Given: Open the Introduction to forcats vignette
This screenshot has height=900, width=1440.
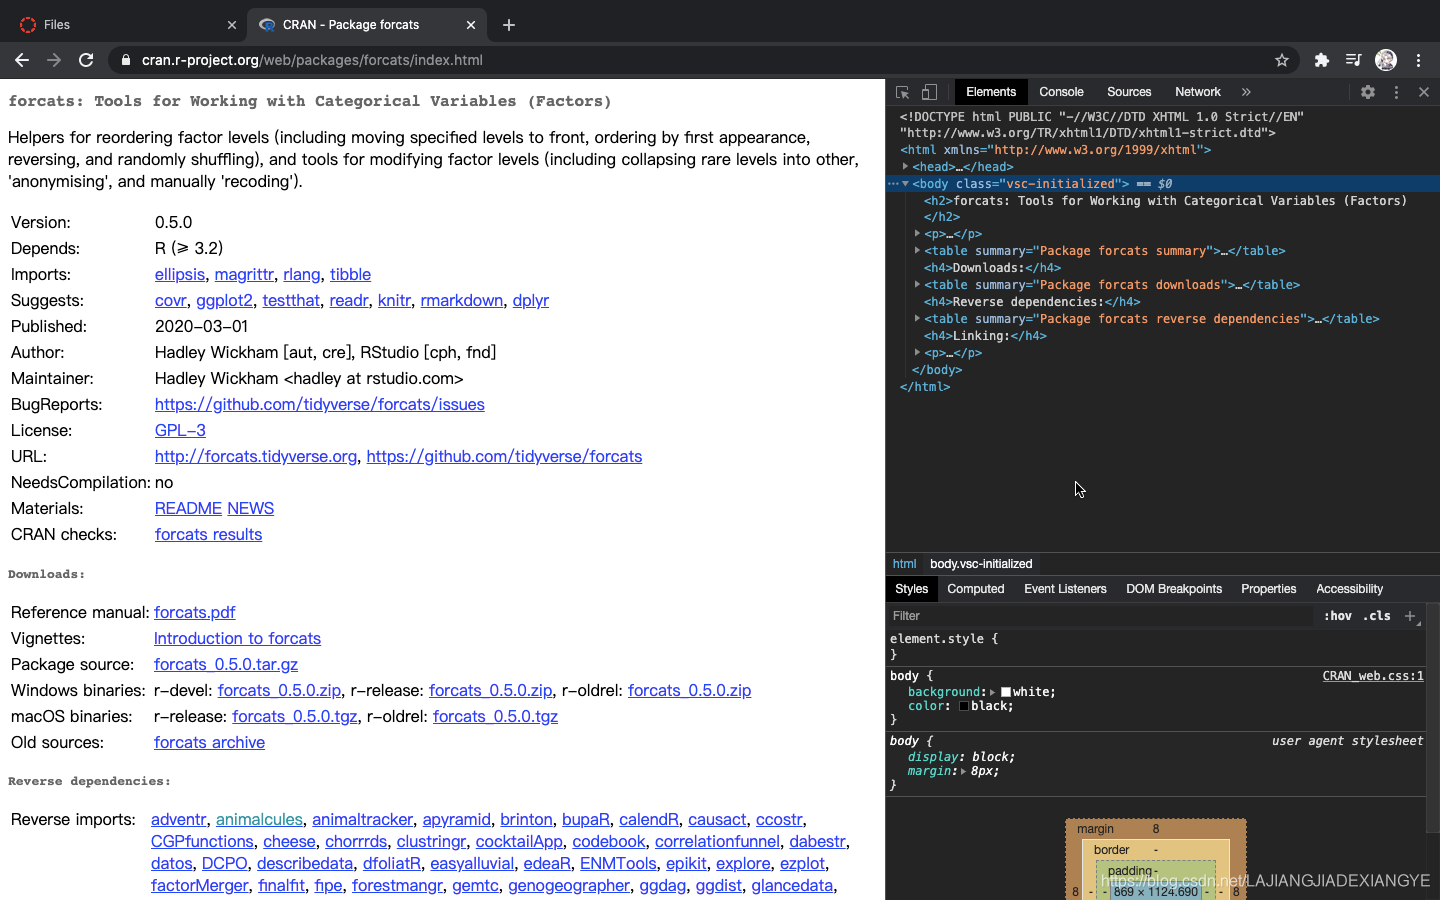Looking at the screenshot, I should (237, 638).
